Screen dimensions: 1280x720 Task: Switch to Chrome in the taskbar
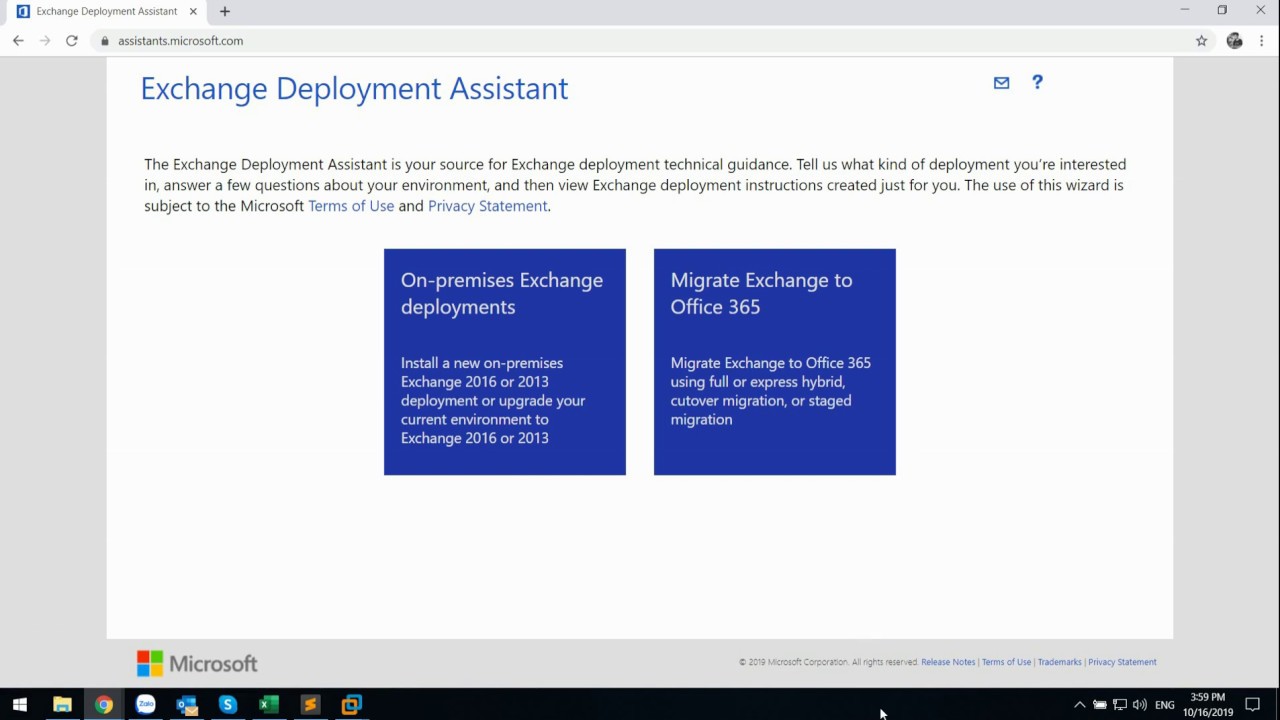104,704
